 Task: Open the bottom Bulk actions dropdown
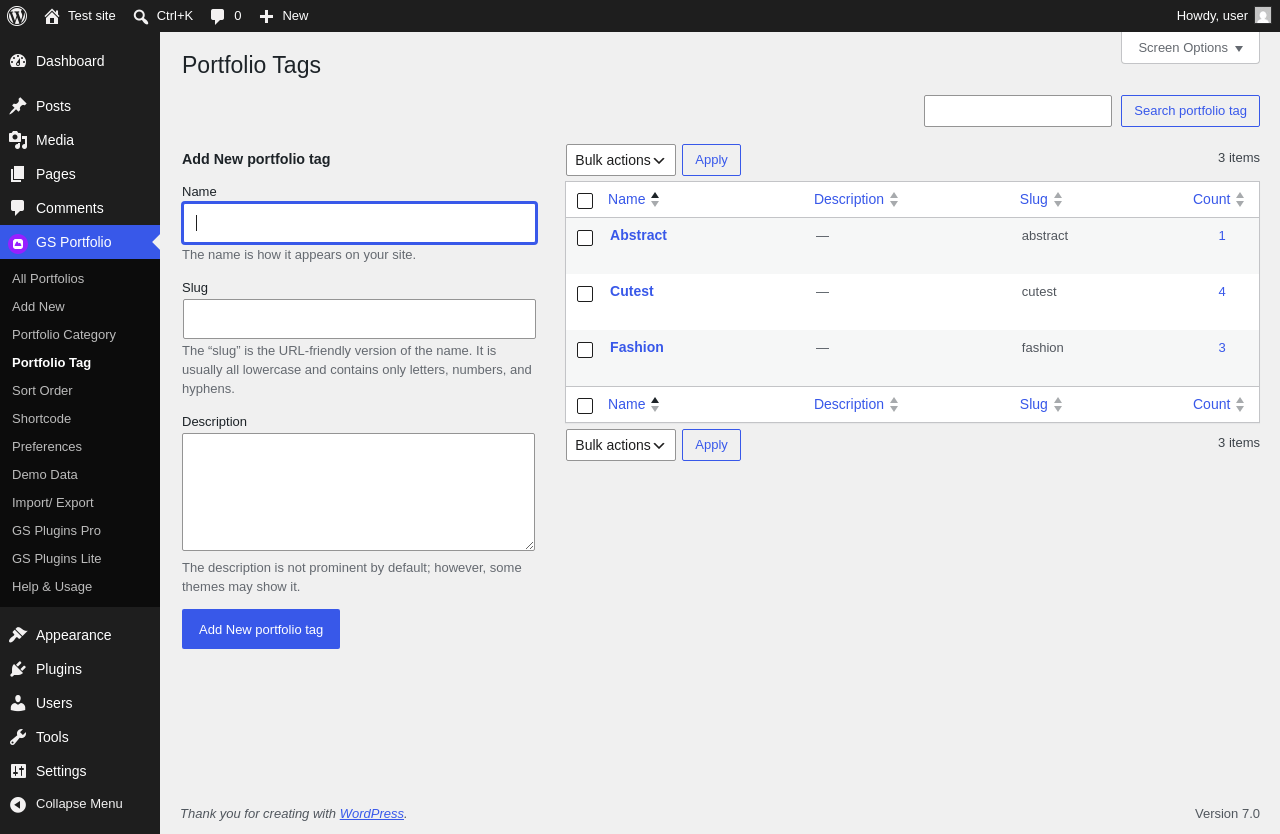point(621,445)
